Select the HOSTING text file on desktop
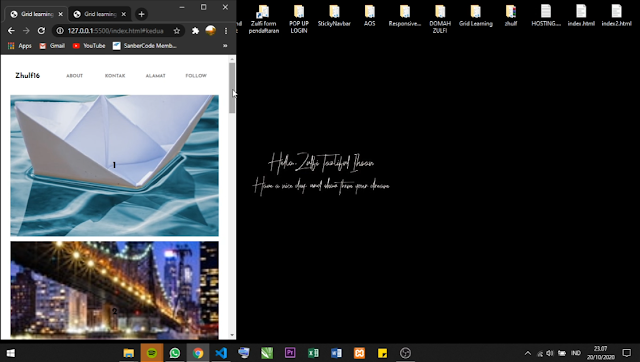 (x=546, y=16)
